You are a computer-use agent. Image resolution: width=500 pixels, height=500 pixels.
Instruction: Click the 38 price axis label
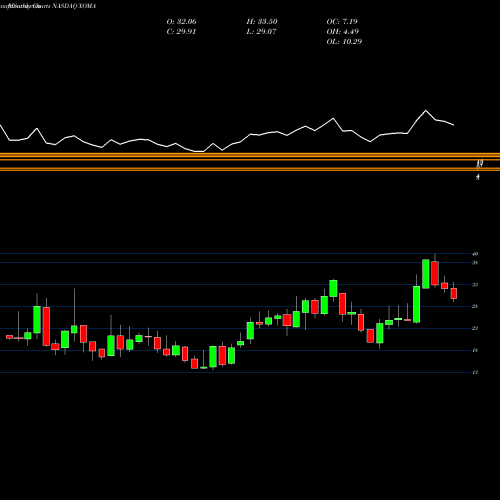(x=475, y=263)
